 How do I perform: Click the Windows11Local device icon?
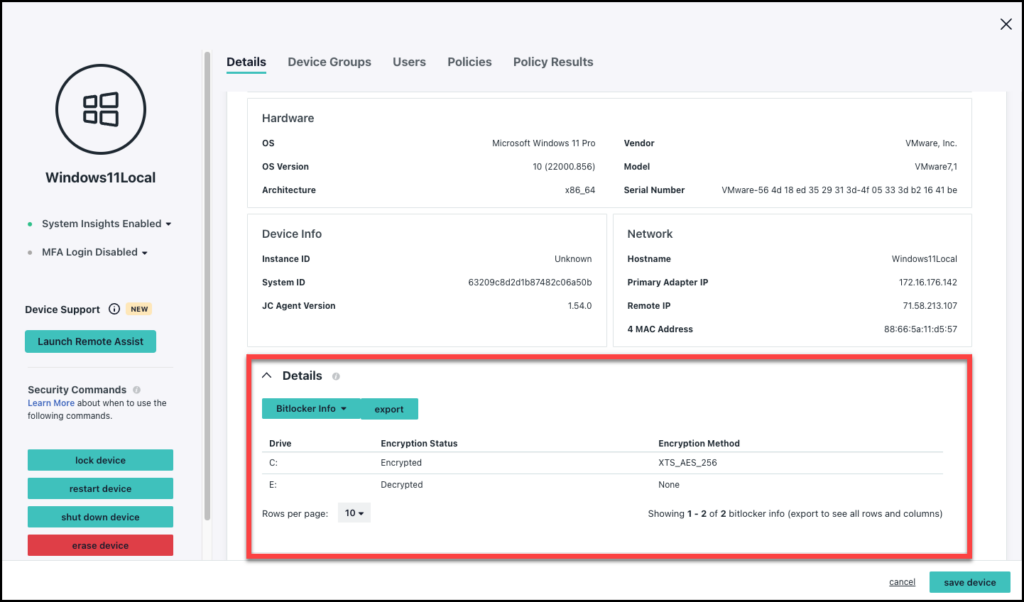(100, 108)
